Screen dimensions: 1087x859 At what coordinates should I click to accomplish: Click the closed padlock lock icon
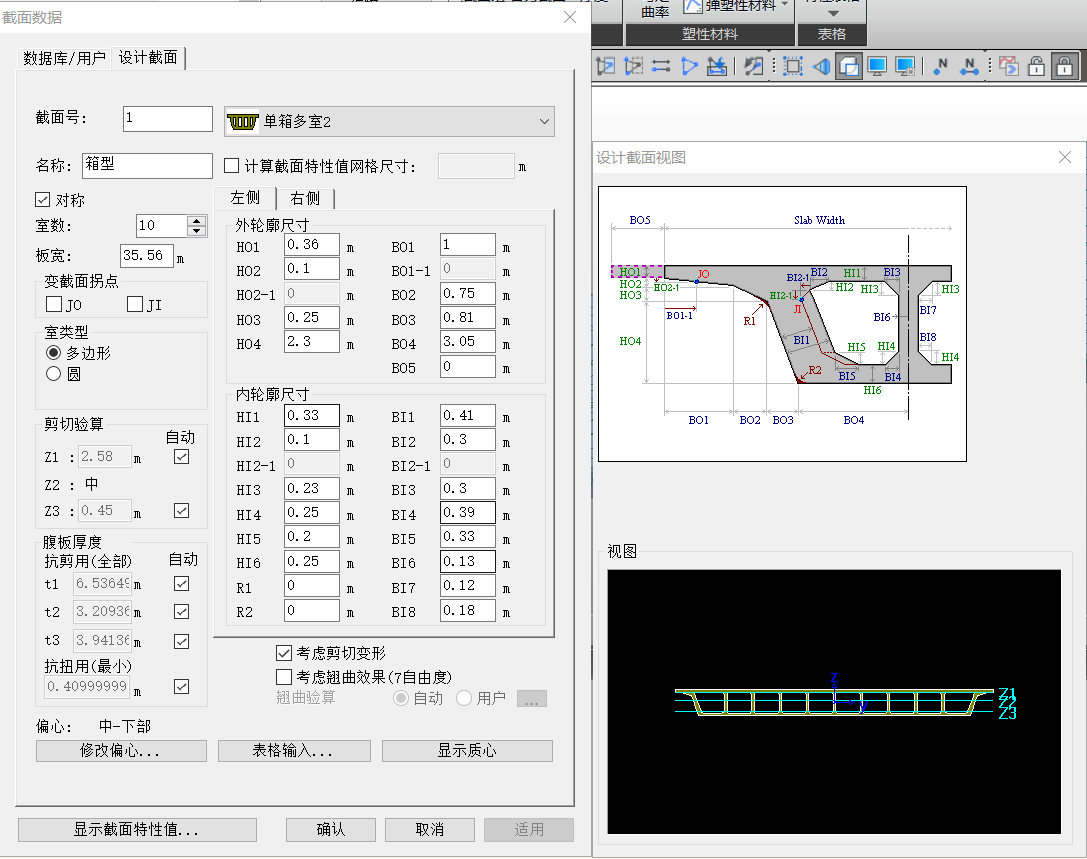[x=1064, y=66]
